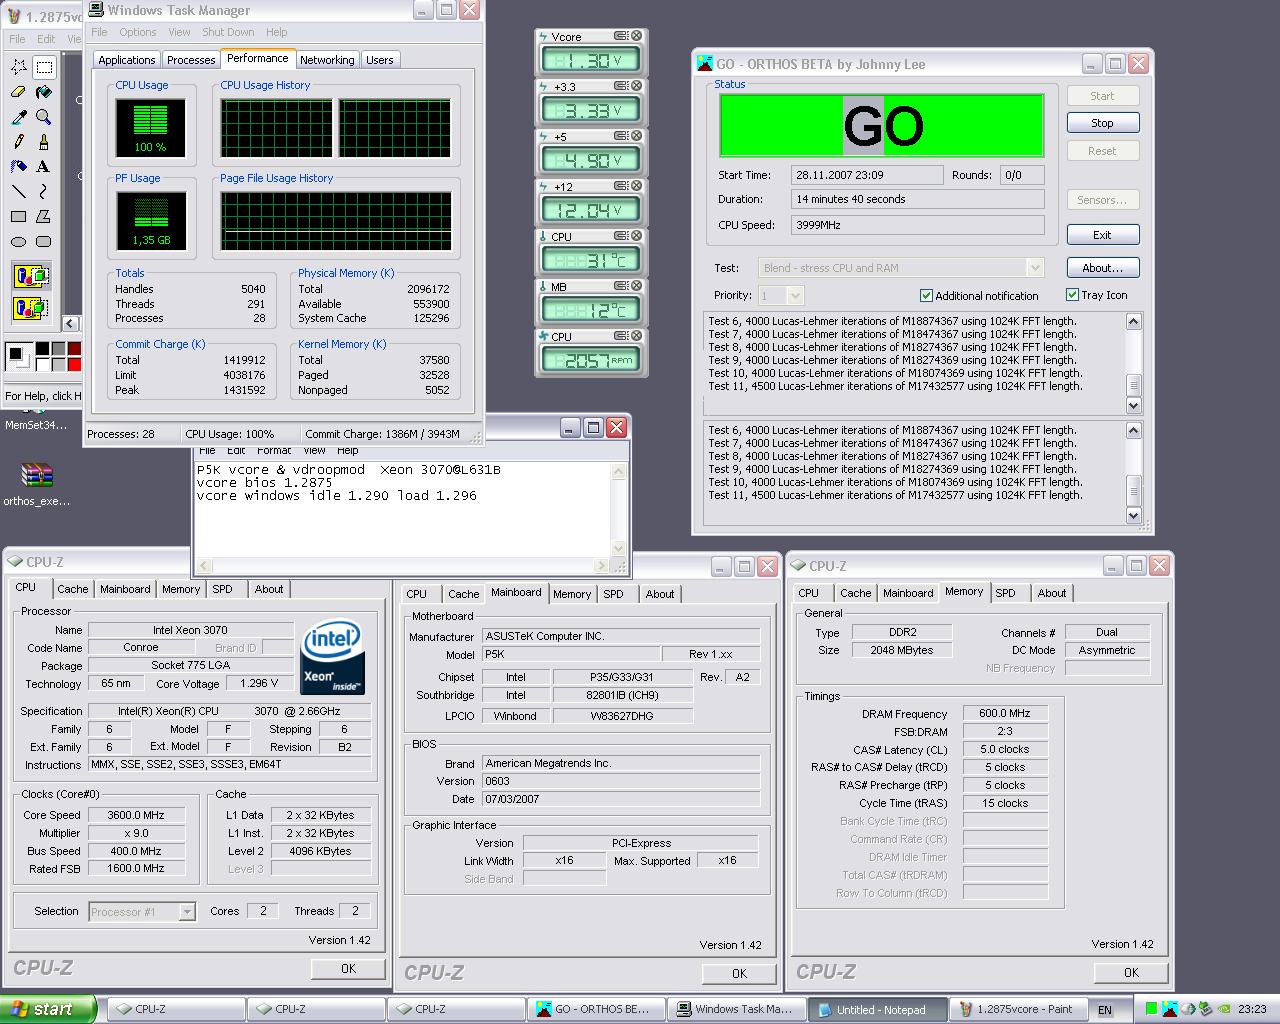Open Format menu in Notepad
Image resolution: width=1280 pixels, height=1024 pixels.
pyautogui.click(x=274, y=452)
